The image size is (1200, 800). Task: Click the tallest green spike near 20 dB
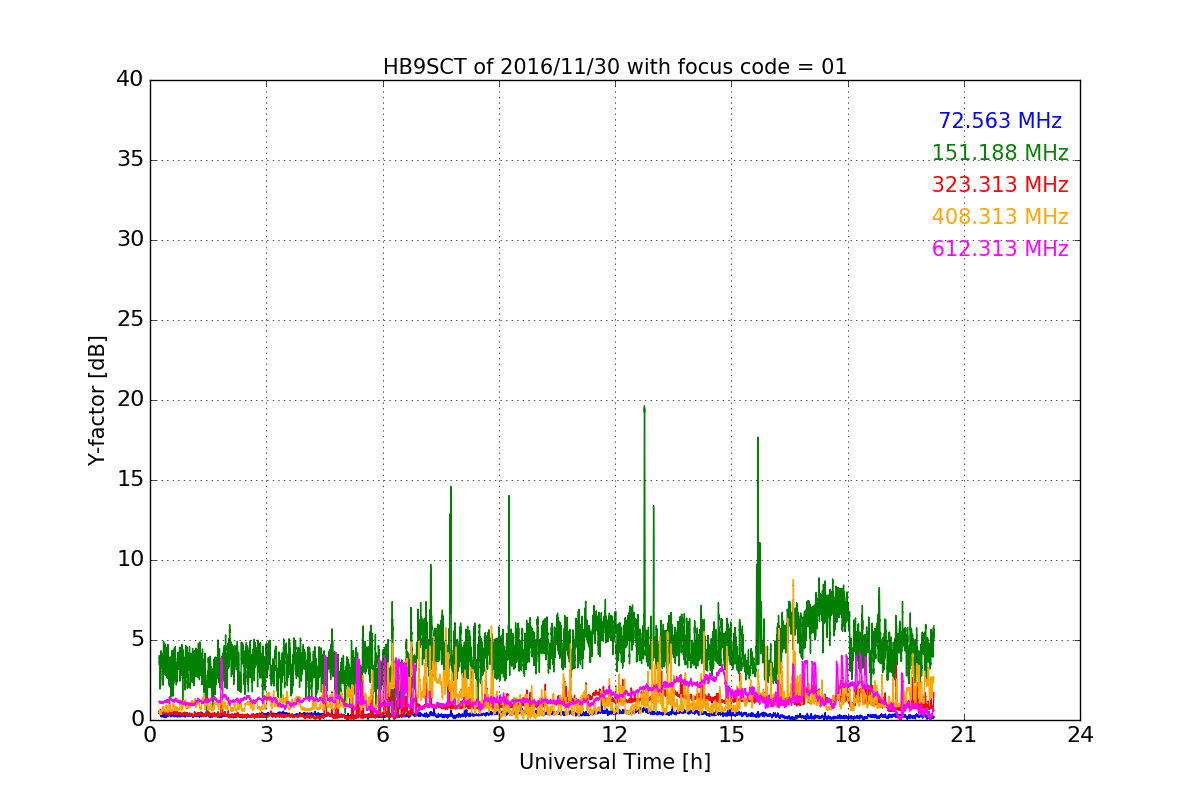click(644, 408)
